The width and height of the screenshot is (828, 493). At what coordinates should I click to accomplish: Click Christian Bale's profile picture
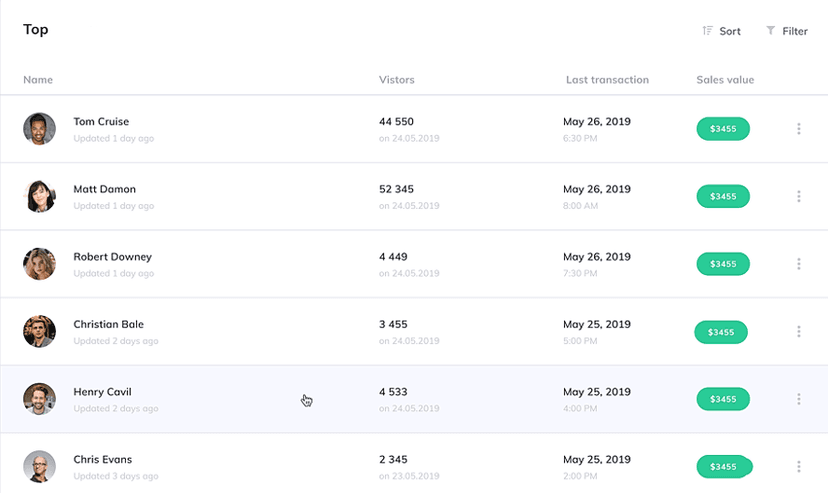pyautogui.click(x=39, y=331)
